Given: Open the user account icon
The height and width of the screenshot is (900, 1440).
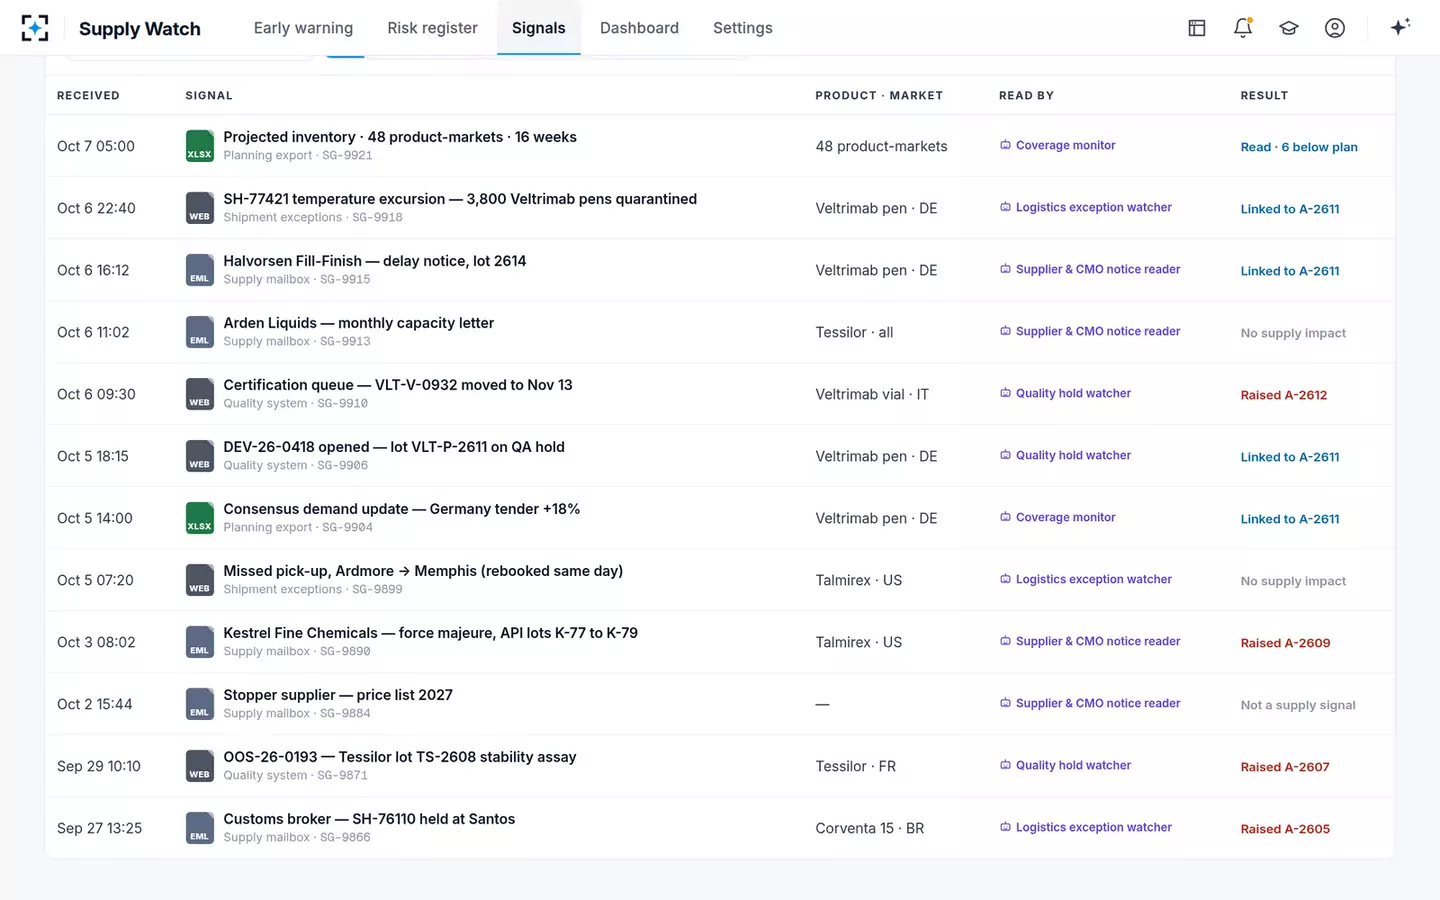Looking at the screenshot, I should (1335, 28).
